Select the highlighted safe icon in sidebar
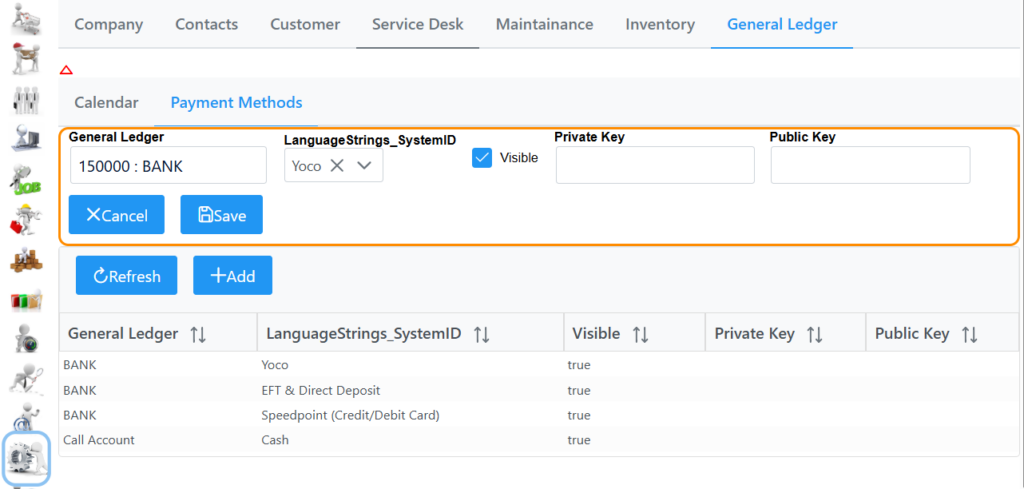The height and width of the screenshot is (489, 1024). 26,458
